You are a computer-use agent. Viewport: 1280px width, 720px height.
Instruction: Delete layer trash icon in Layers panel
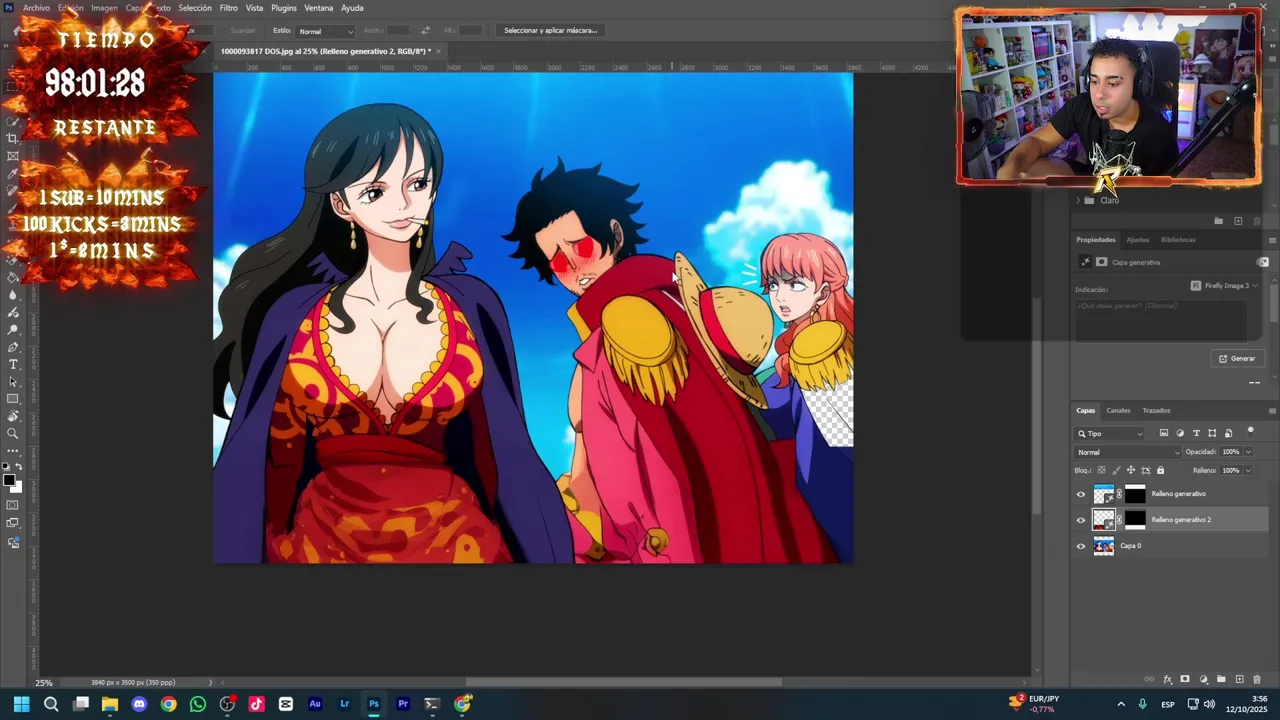(x=1257, y=680)
